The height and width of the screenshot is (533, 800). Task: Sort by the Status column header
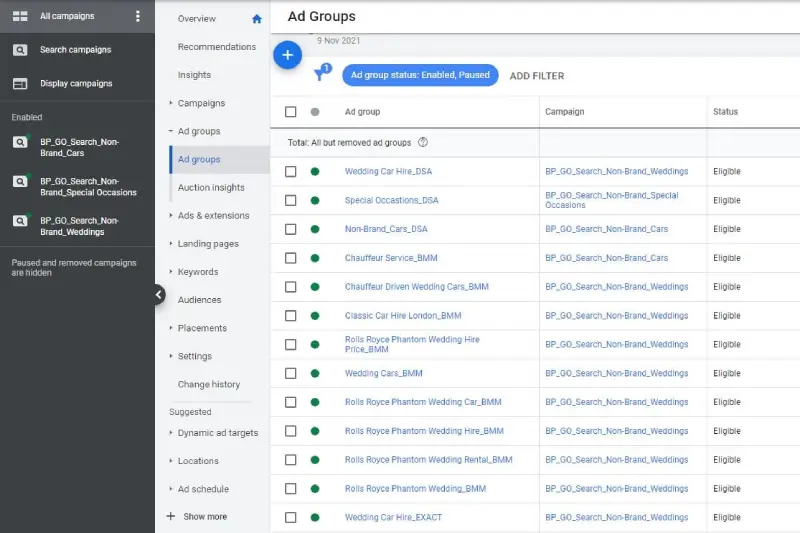coord(725,112)
